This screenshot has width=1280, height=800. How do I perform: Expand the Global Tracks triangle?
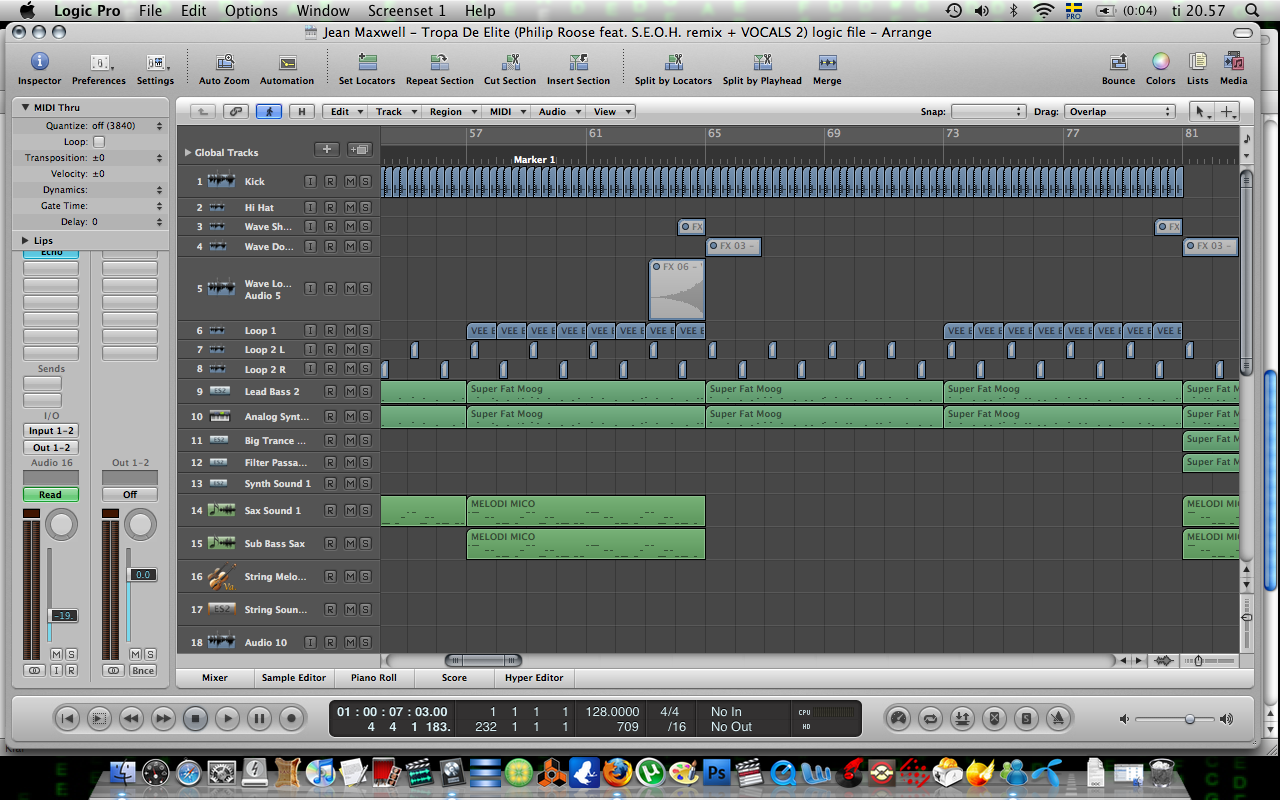coord(188,153)
